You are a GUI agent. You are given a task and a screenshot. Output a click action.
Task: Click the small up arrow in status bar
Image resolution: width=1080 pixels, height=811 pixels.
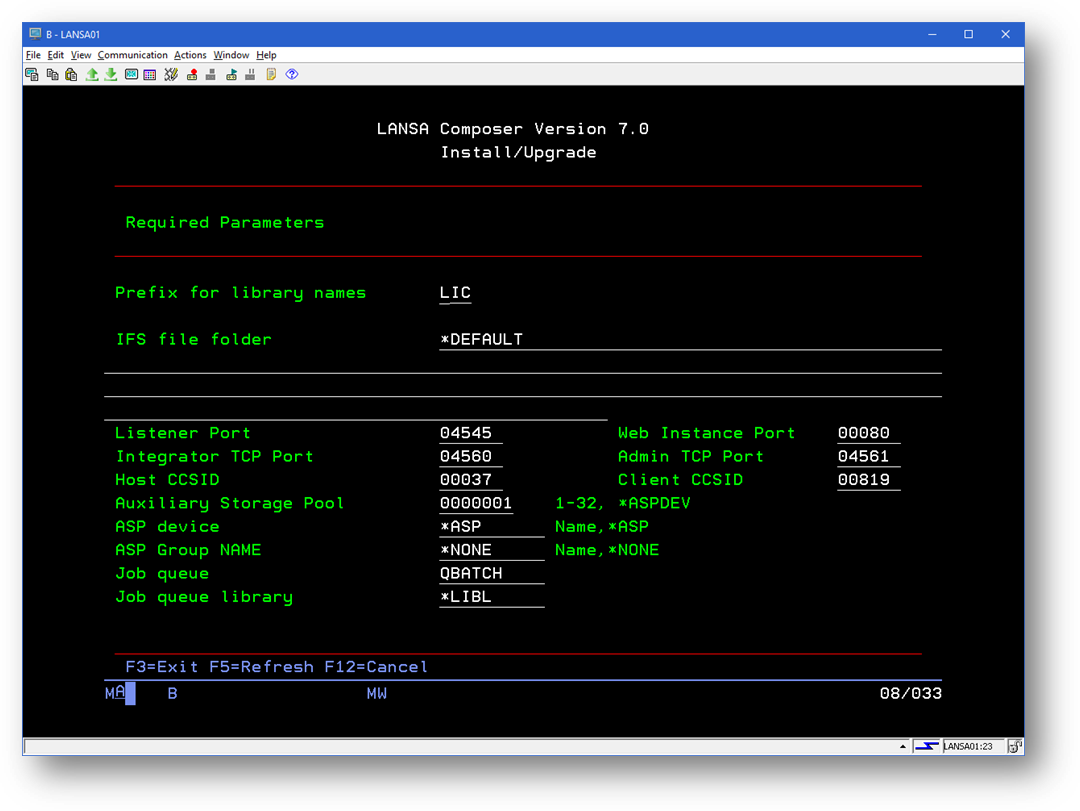tap(902, 746)
